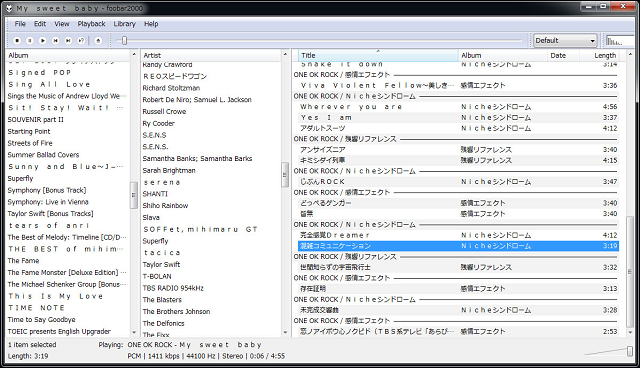Open the Edit menu
Image resolution: width=640 pixels, height=368 pixels.
point(40,24)
